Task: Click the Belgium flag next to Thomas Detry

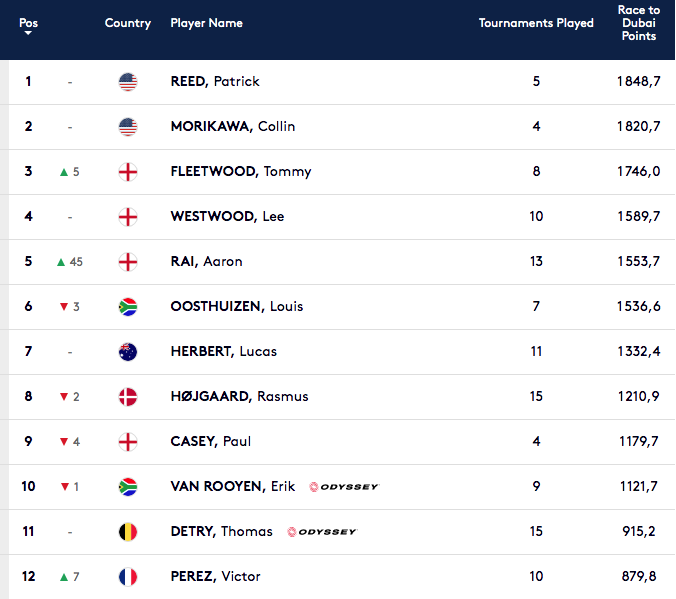Action: click(128, 532)
